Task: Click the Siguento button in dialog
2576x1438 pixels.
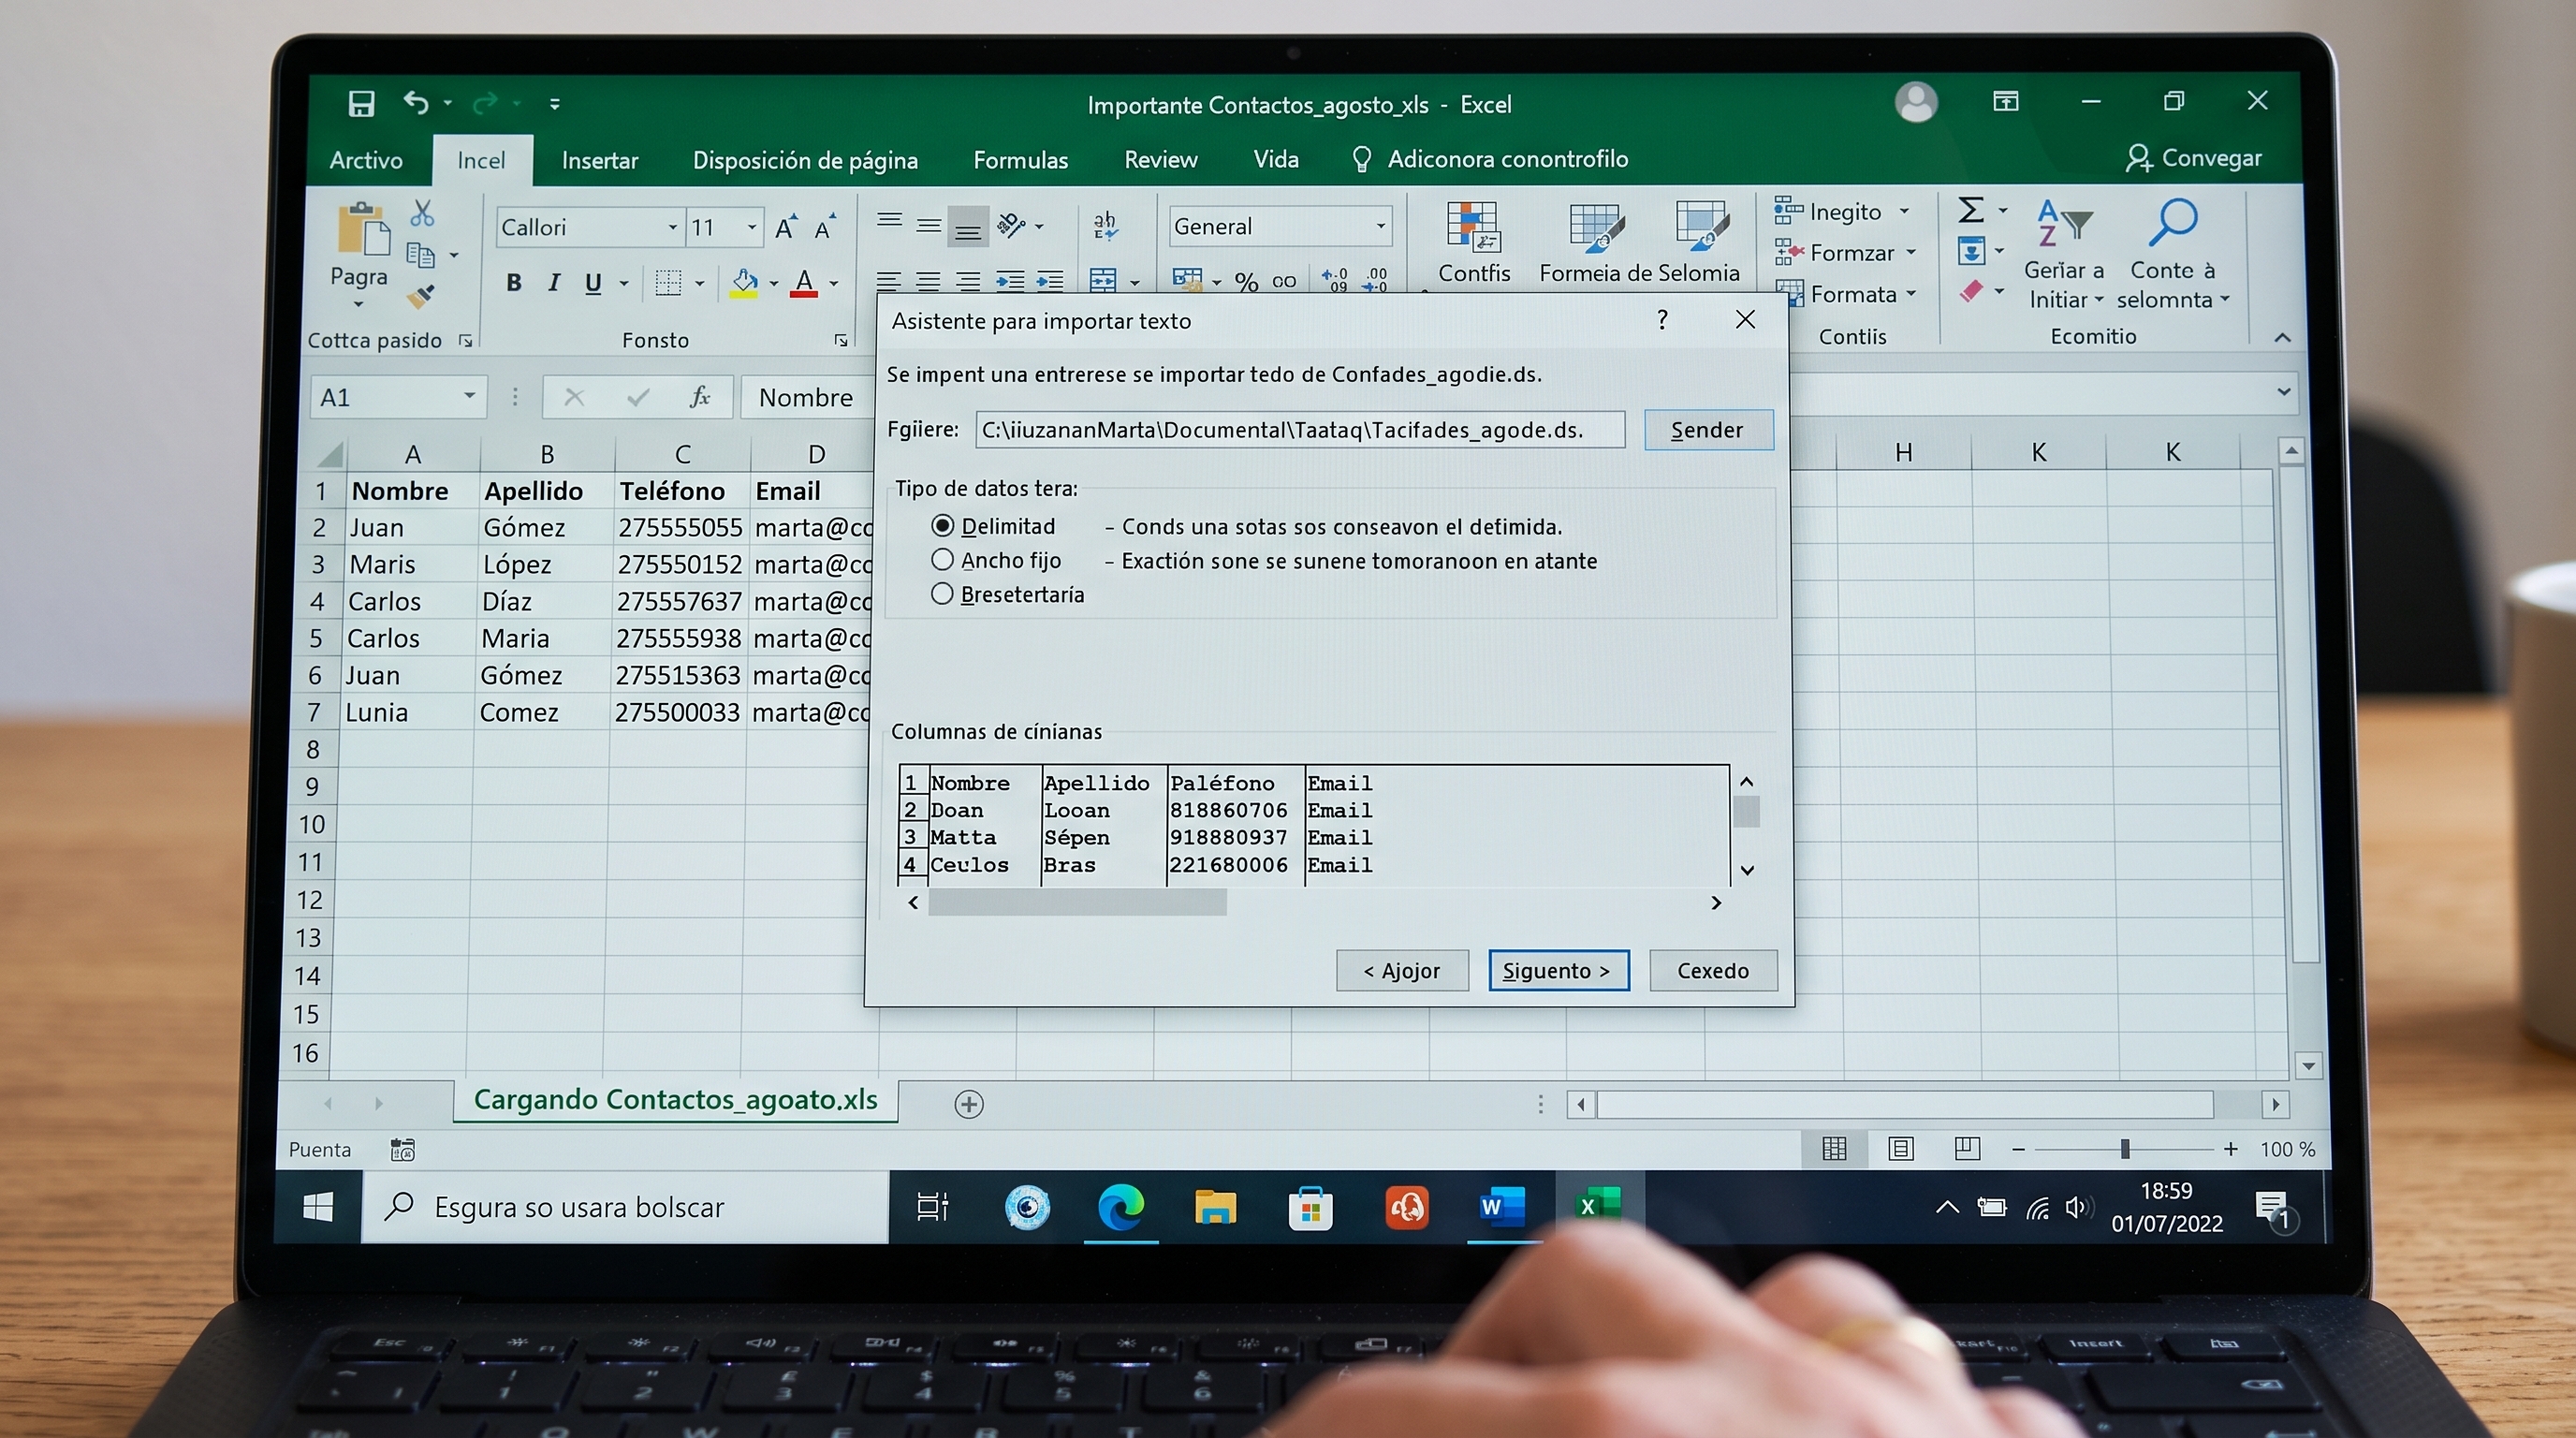Action: pos(1558,970)
